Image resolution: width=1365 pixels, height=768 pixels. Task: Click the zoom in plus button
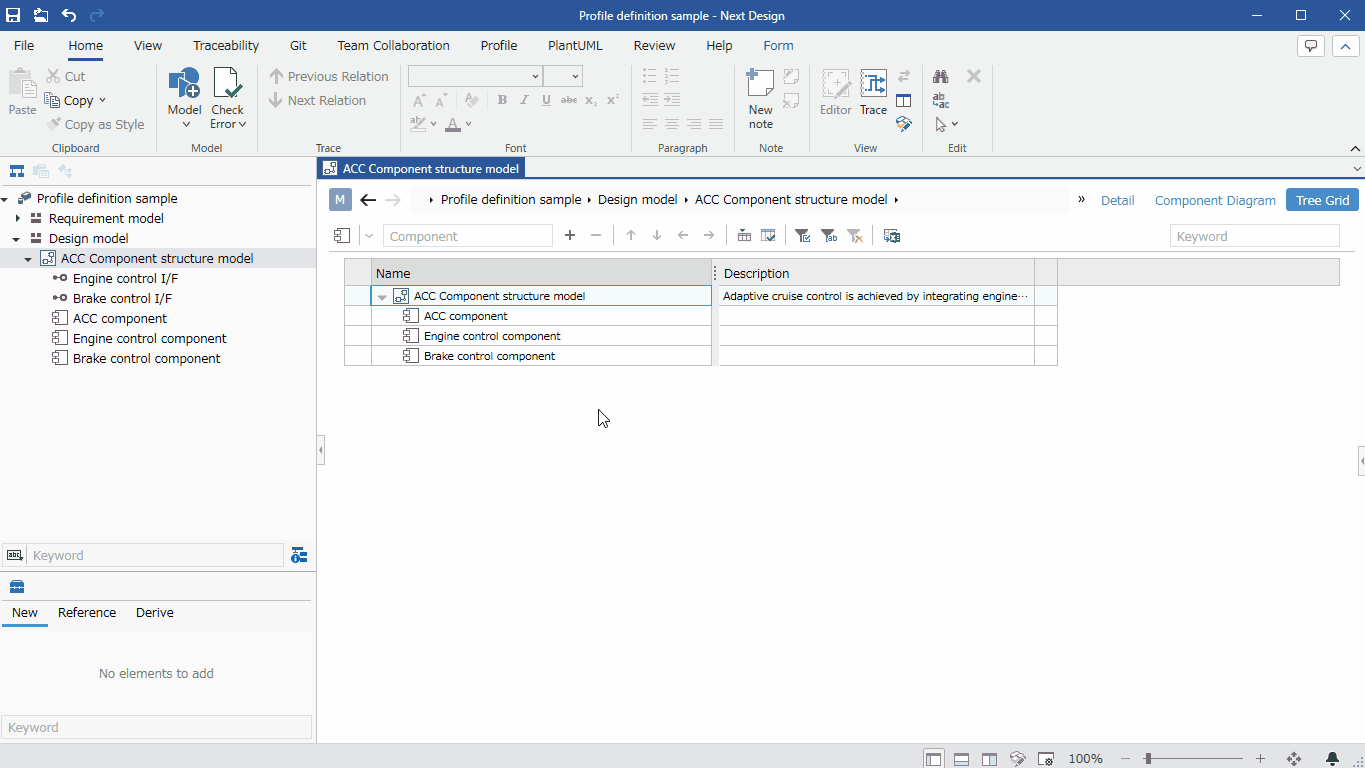tap(1260, 759)
